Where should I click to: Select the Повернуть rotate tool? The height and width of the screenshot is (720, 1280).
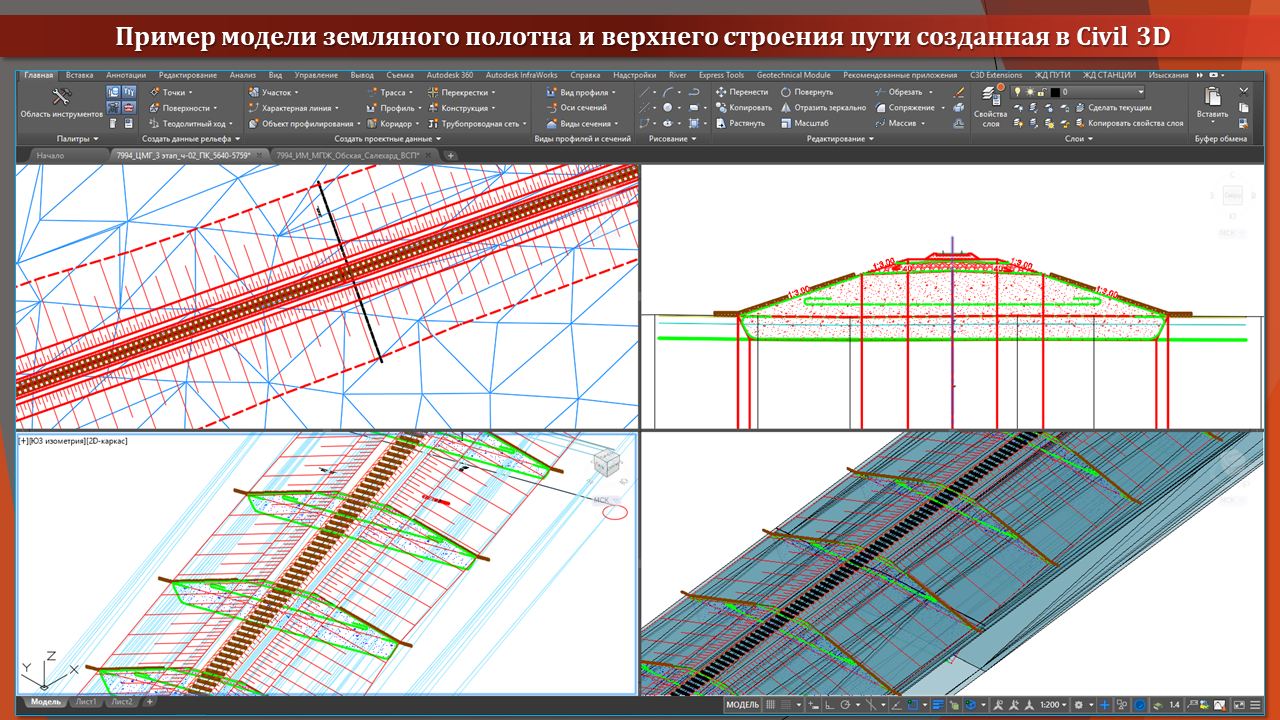tap(806, 92)
